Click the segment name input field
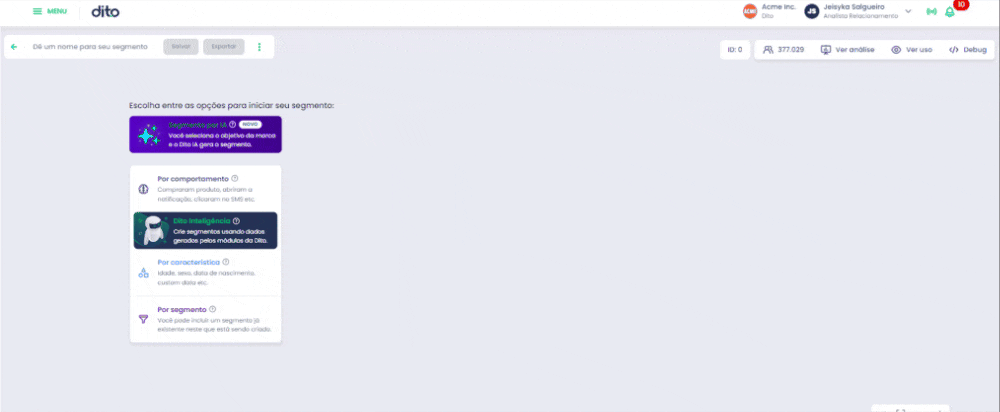Screen dimensions: 1000x412 coord(91,47)
